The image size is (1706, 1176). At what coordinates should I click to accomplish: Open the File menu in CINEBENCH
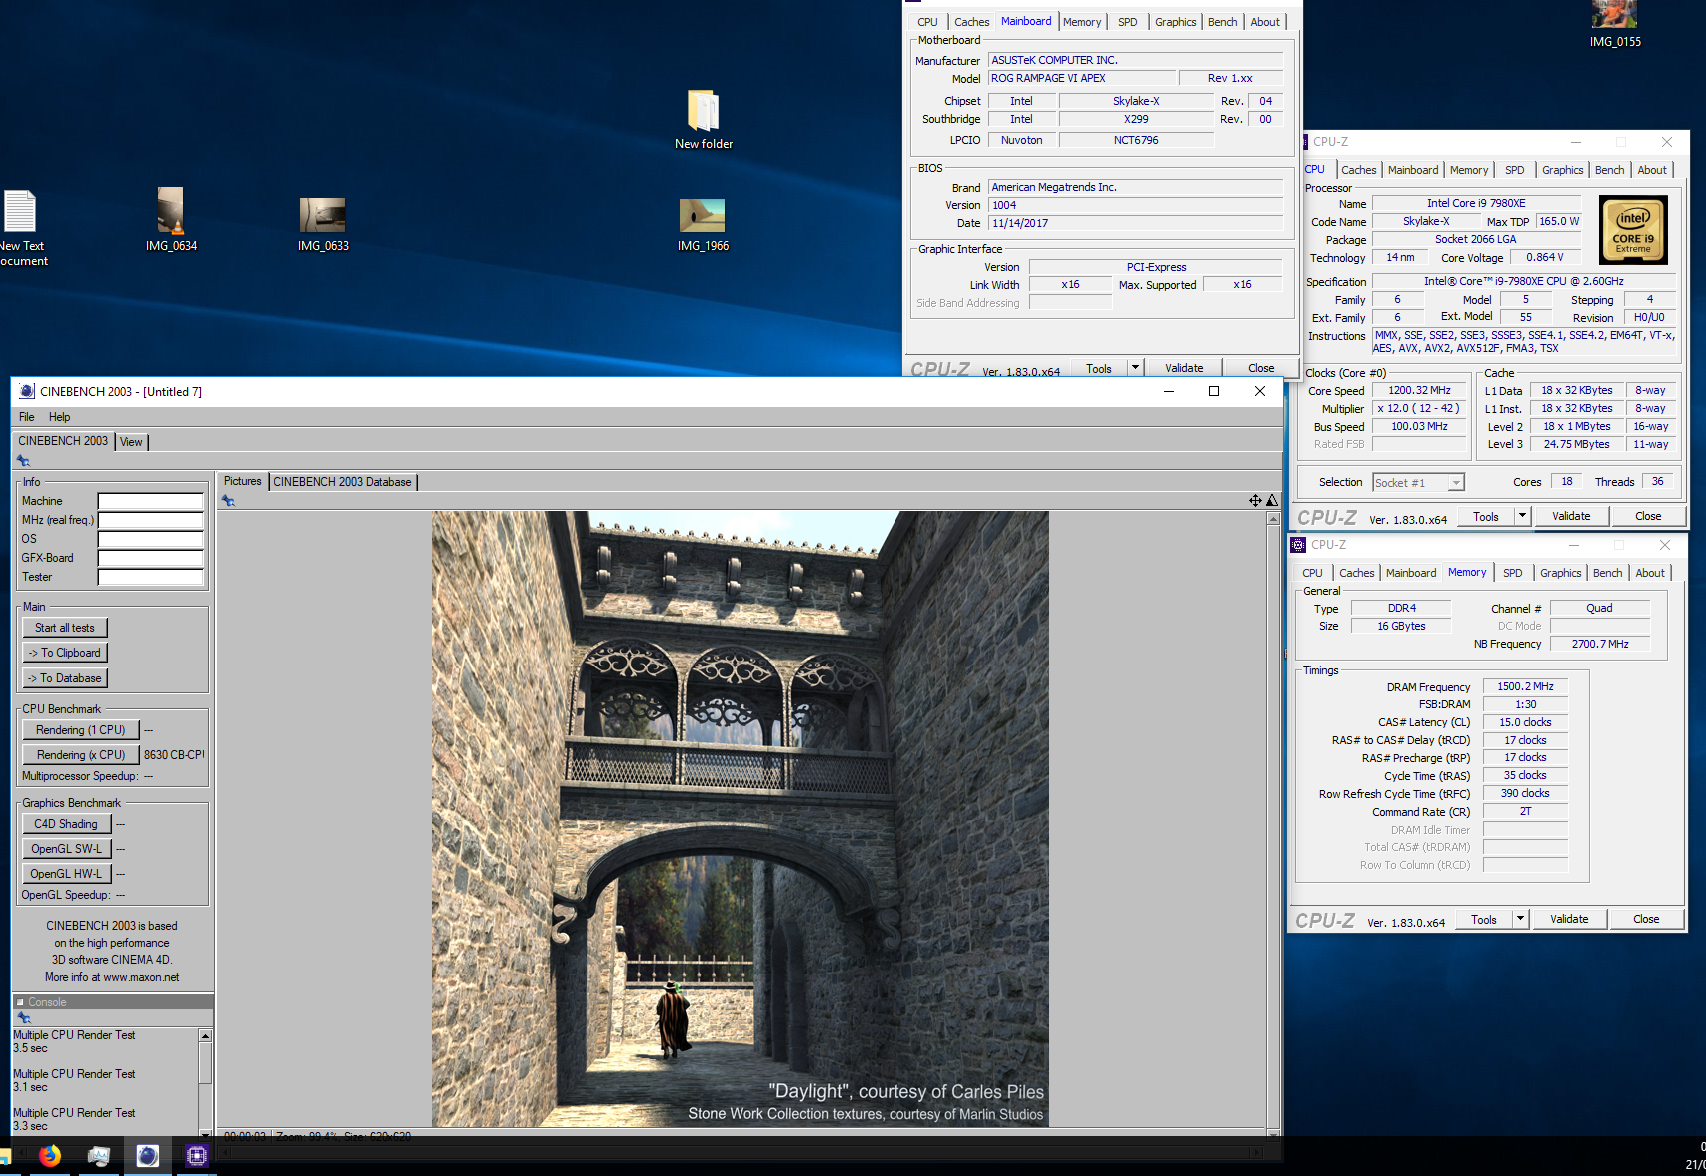click(27, 417)
